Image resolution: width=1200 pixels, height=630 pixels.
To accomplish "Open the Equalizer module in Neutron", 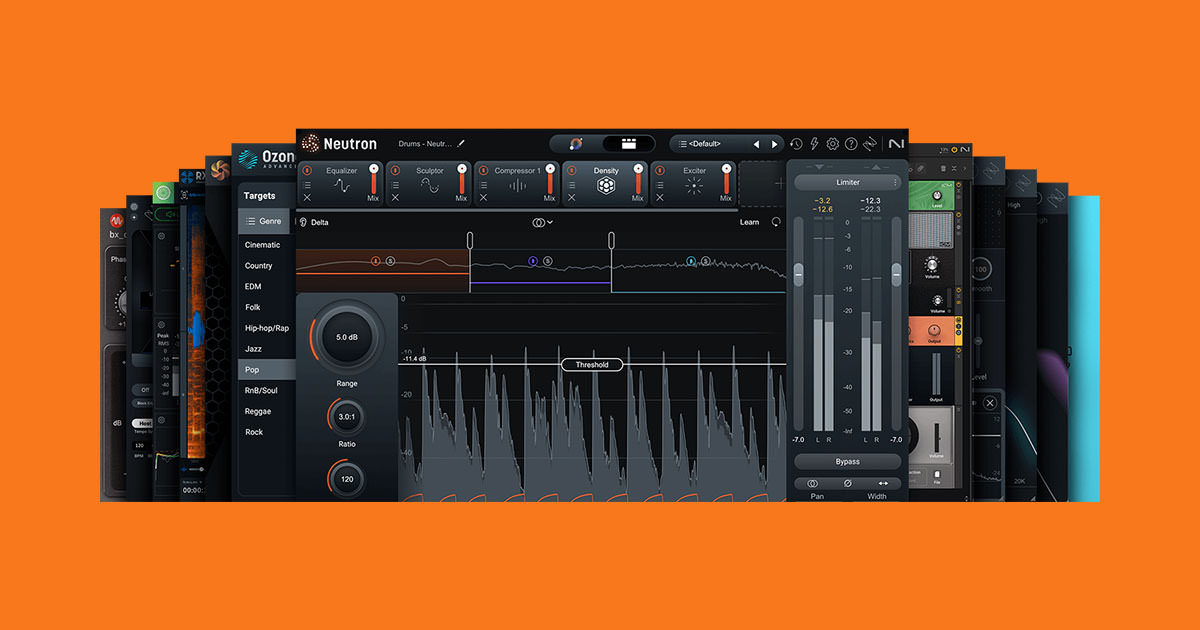I will coord(341,183).
